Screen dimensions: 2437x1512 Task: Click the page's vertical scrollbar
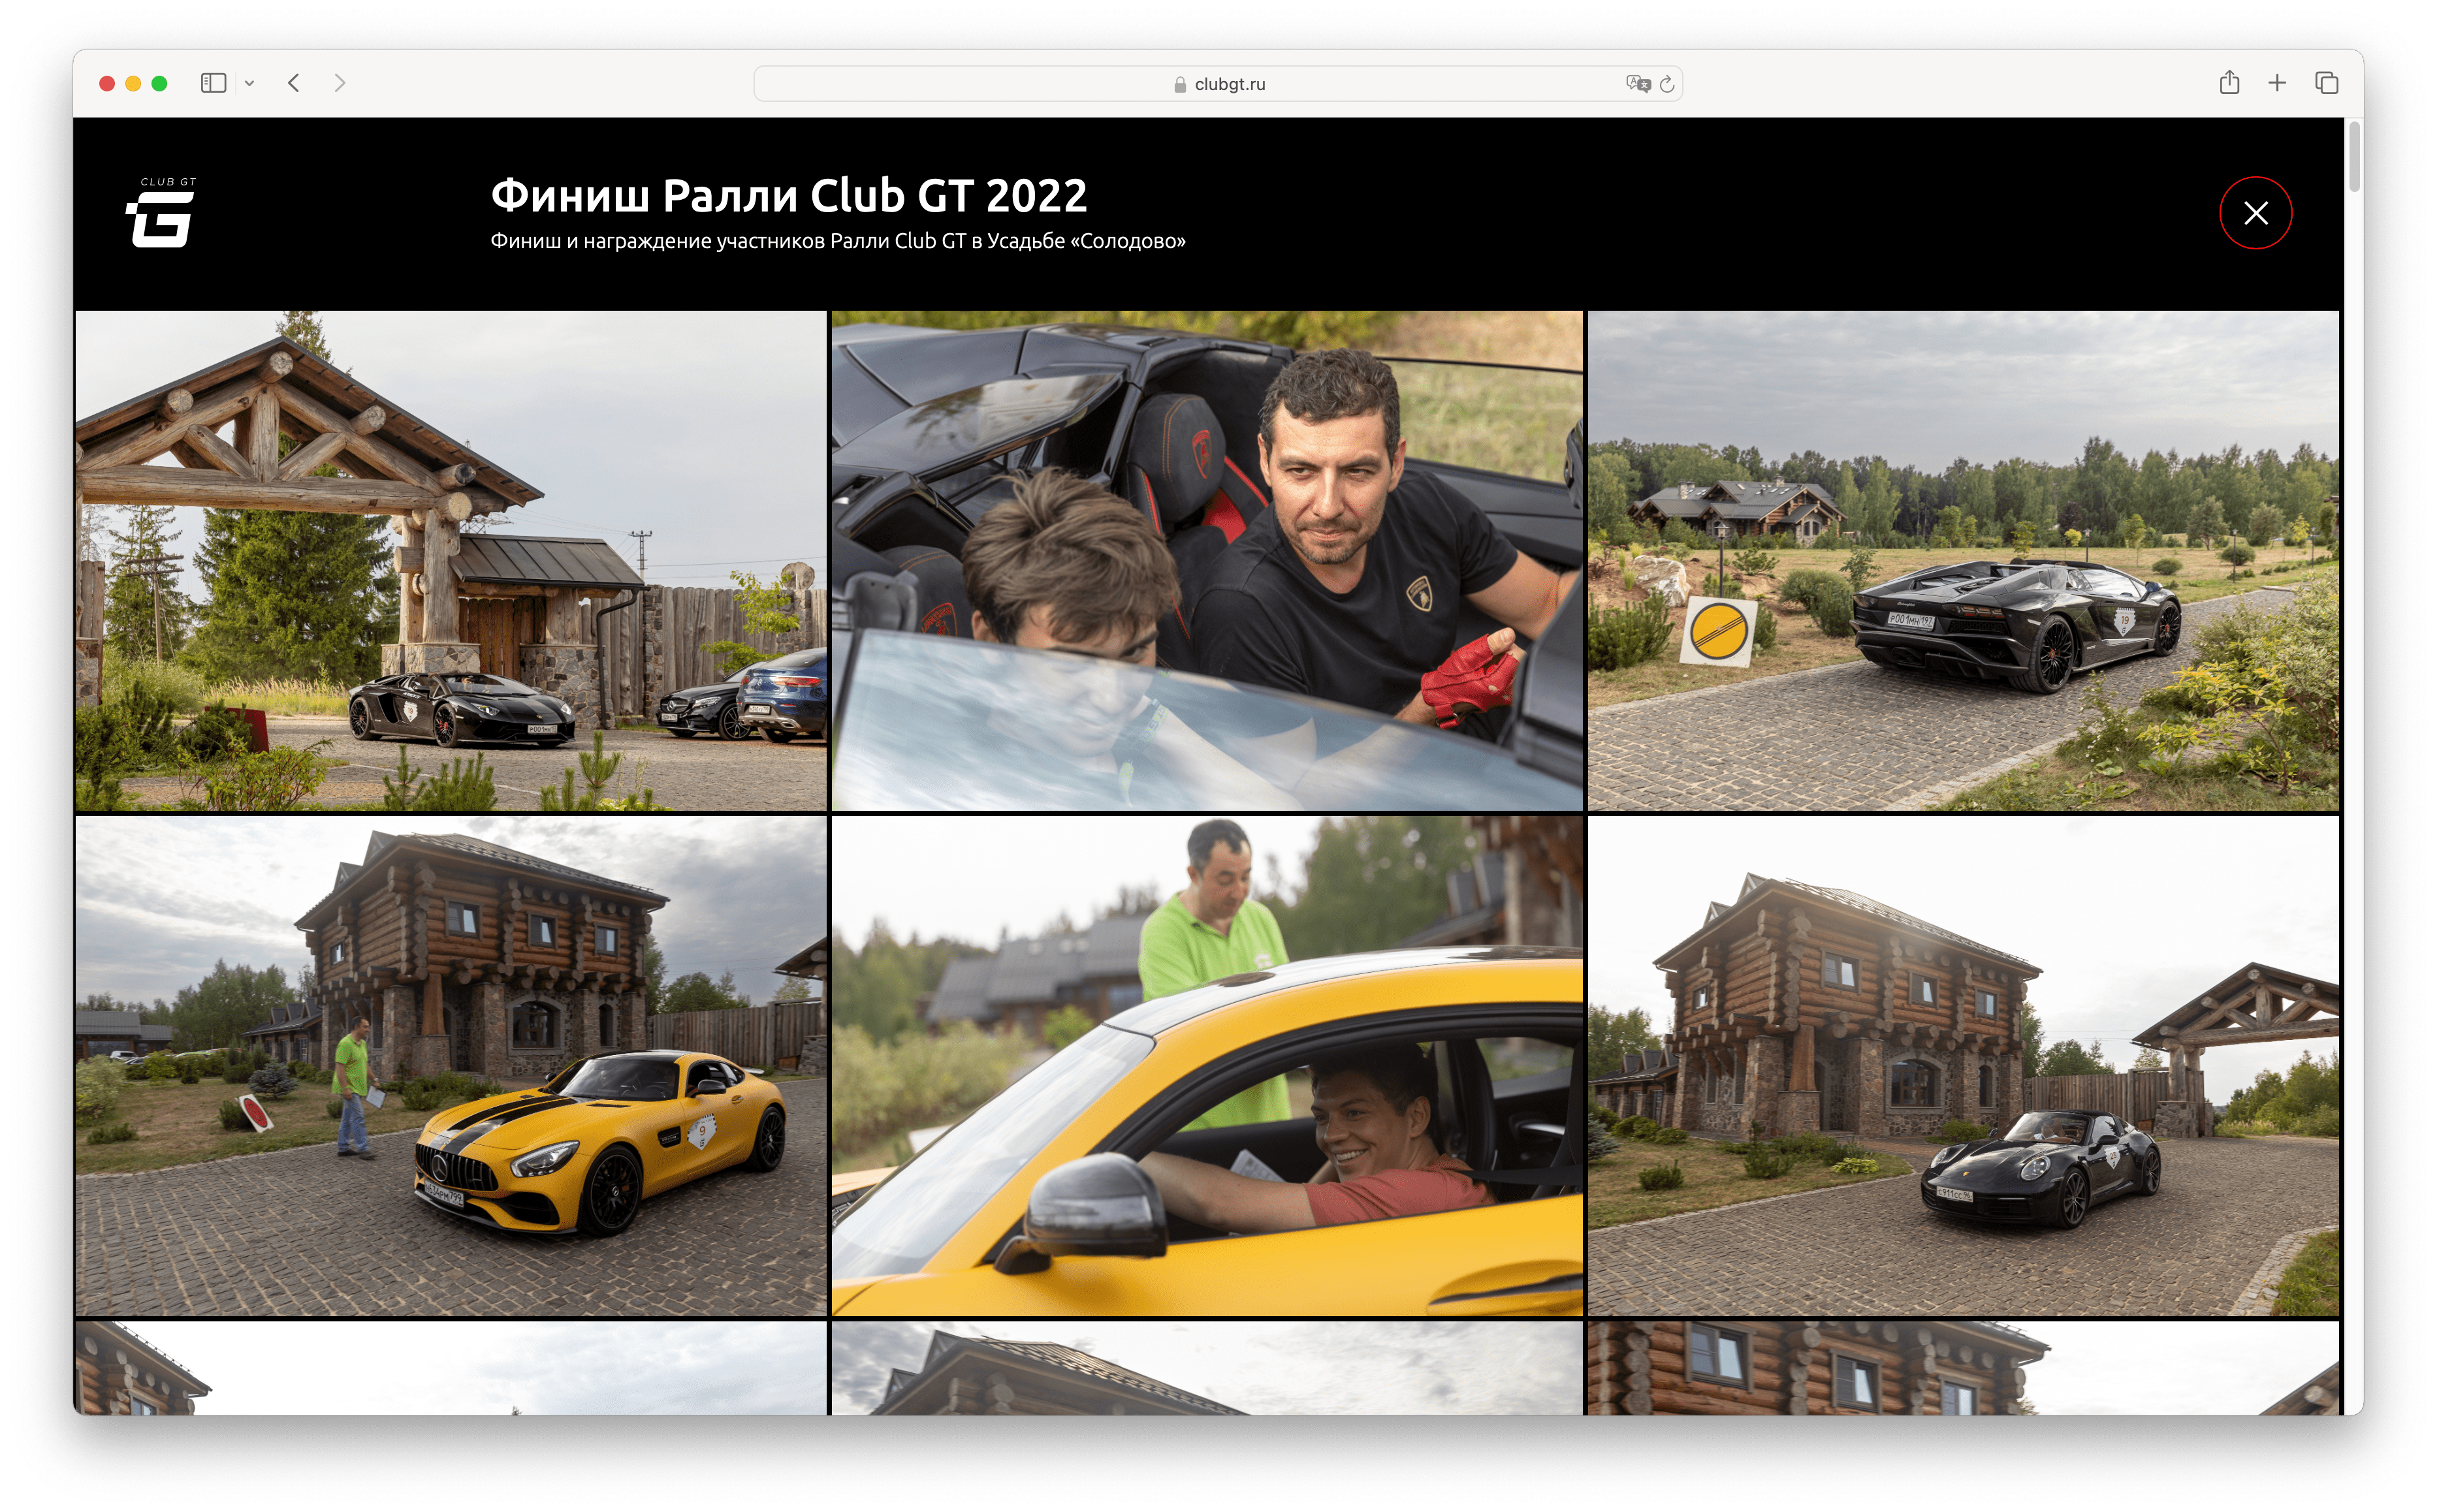point(2353,157)
